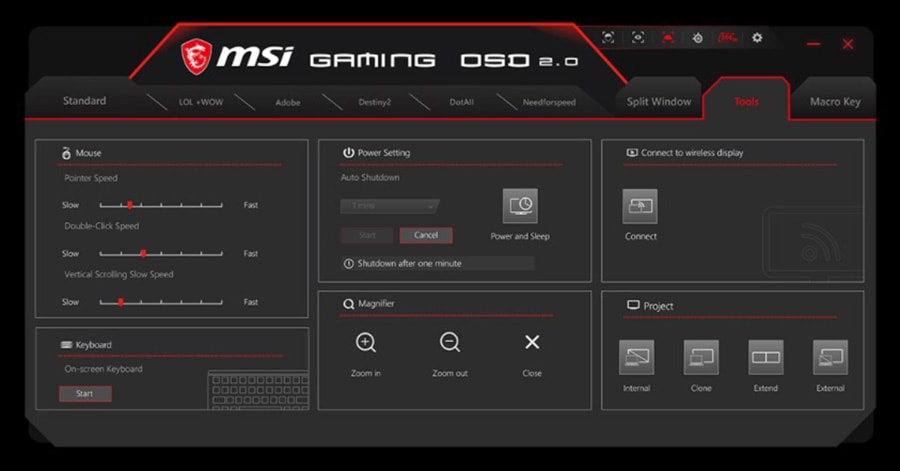
Task: Click the magnifier Zoom out icon
Action: coord(450,342)
